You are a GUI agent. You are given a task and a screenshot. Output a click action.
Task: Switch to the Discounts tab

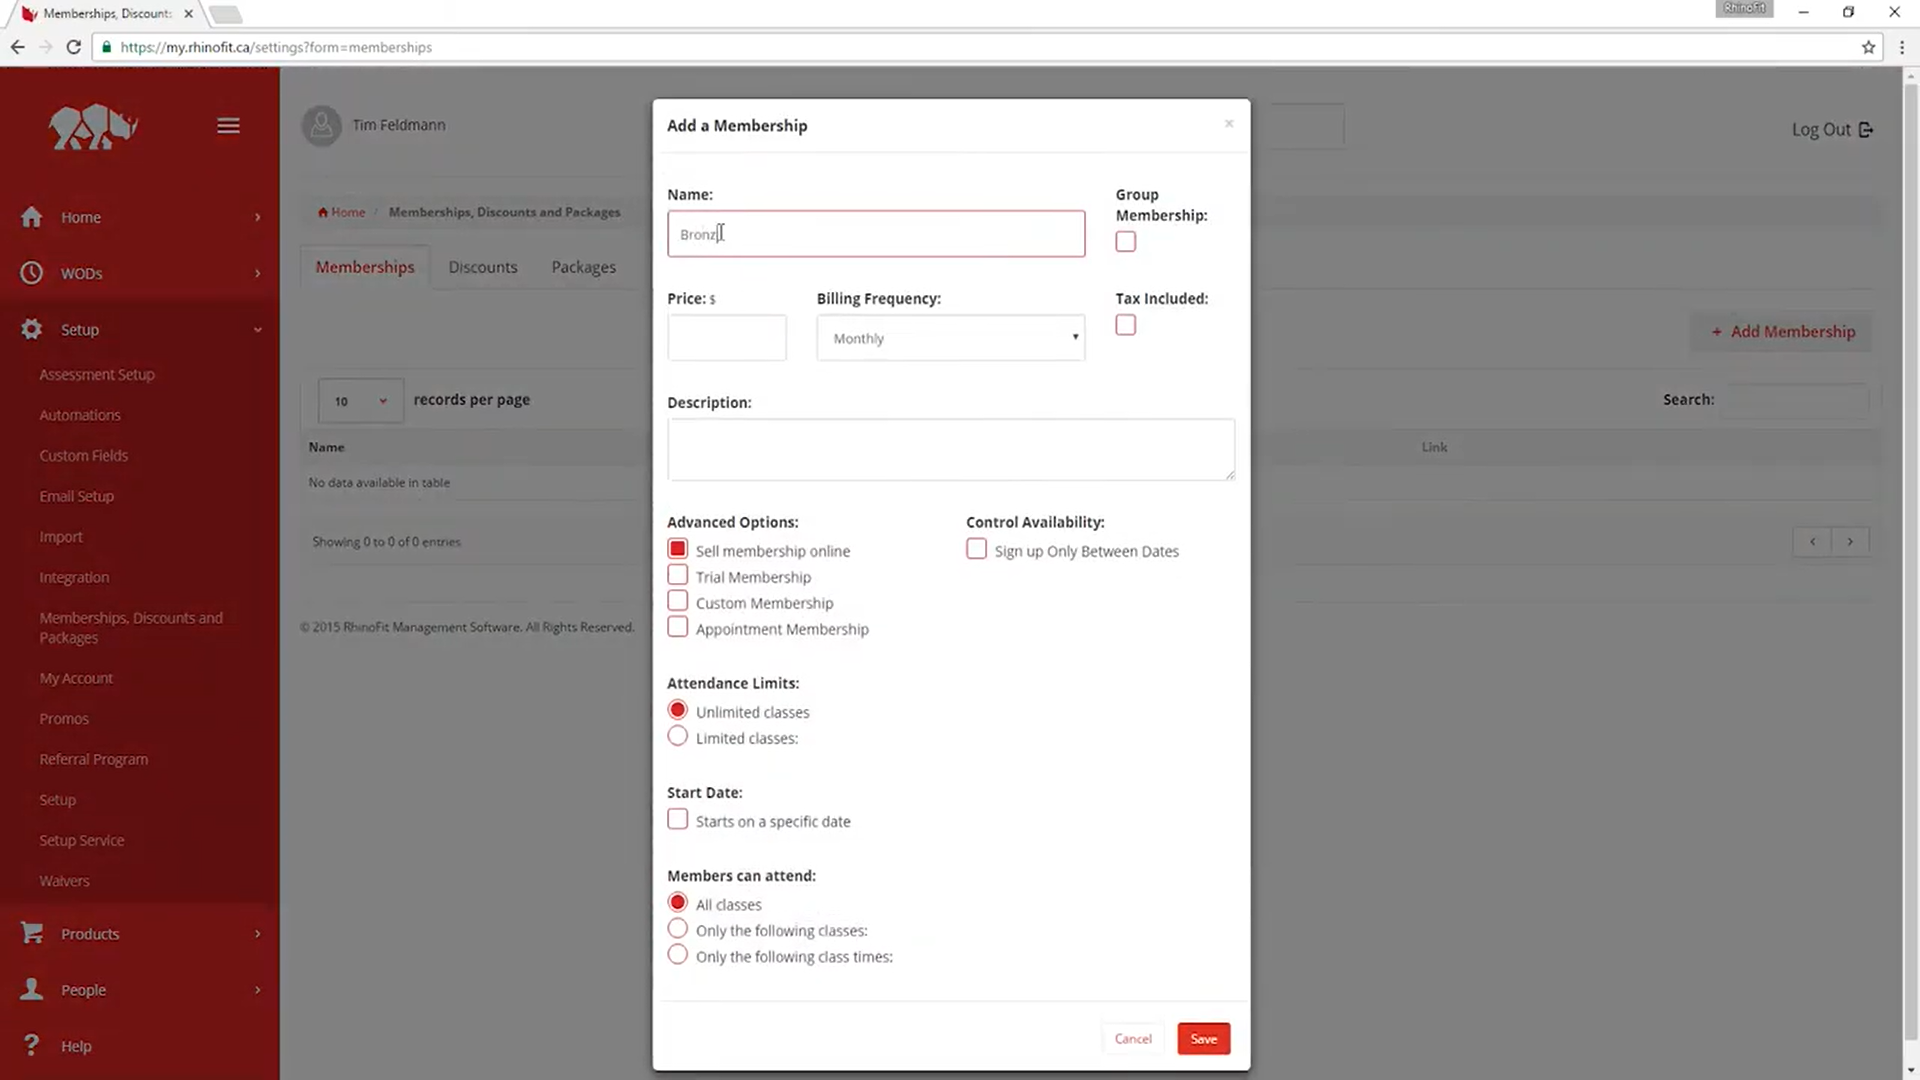click(482, 267)
